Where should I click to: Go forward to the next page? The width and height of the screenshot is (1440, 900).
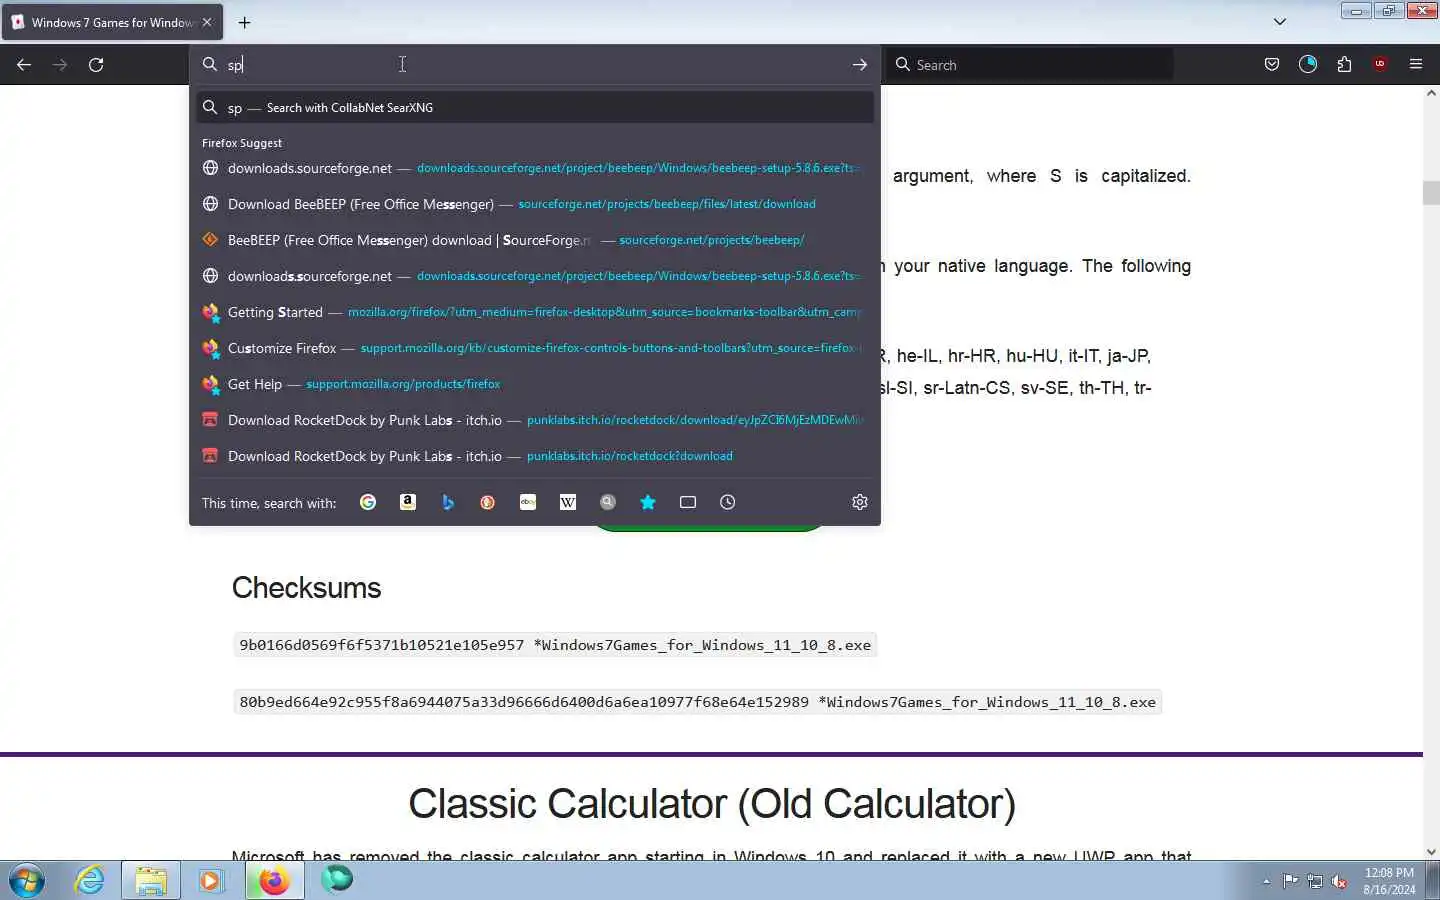tap(60, 64)
